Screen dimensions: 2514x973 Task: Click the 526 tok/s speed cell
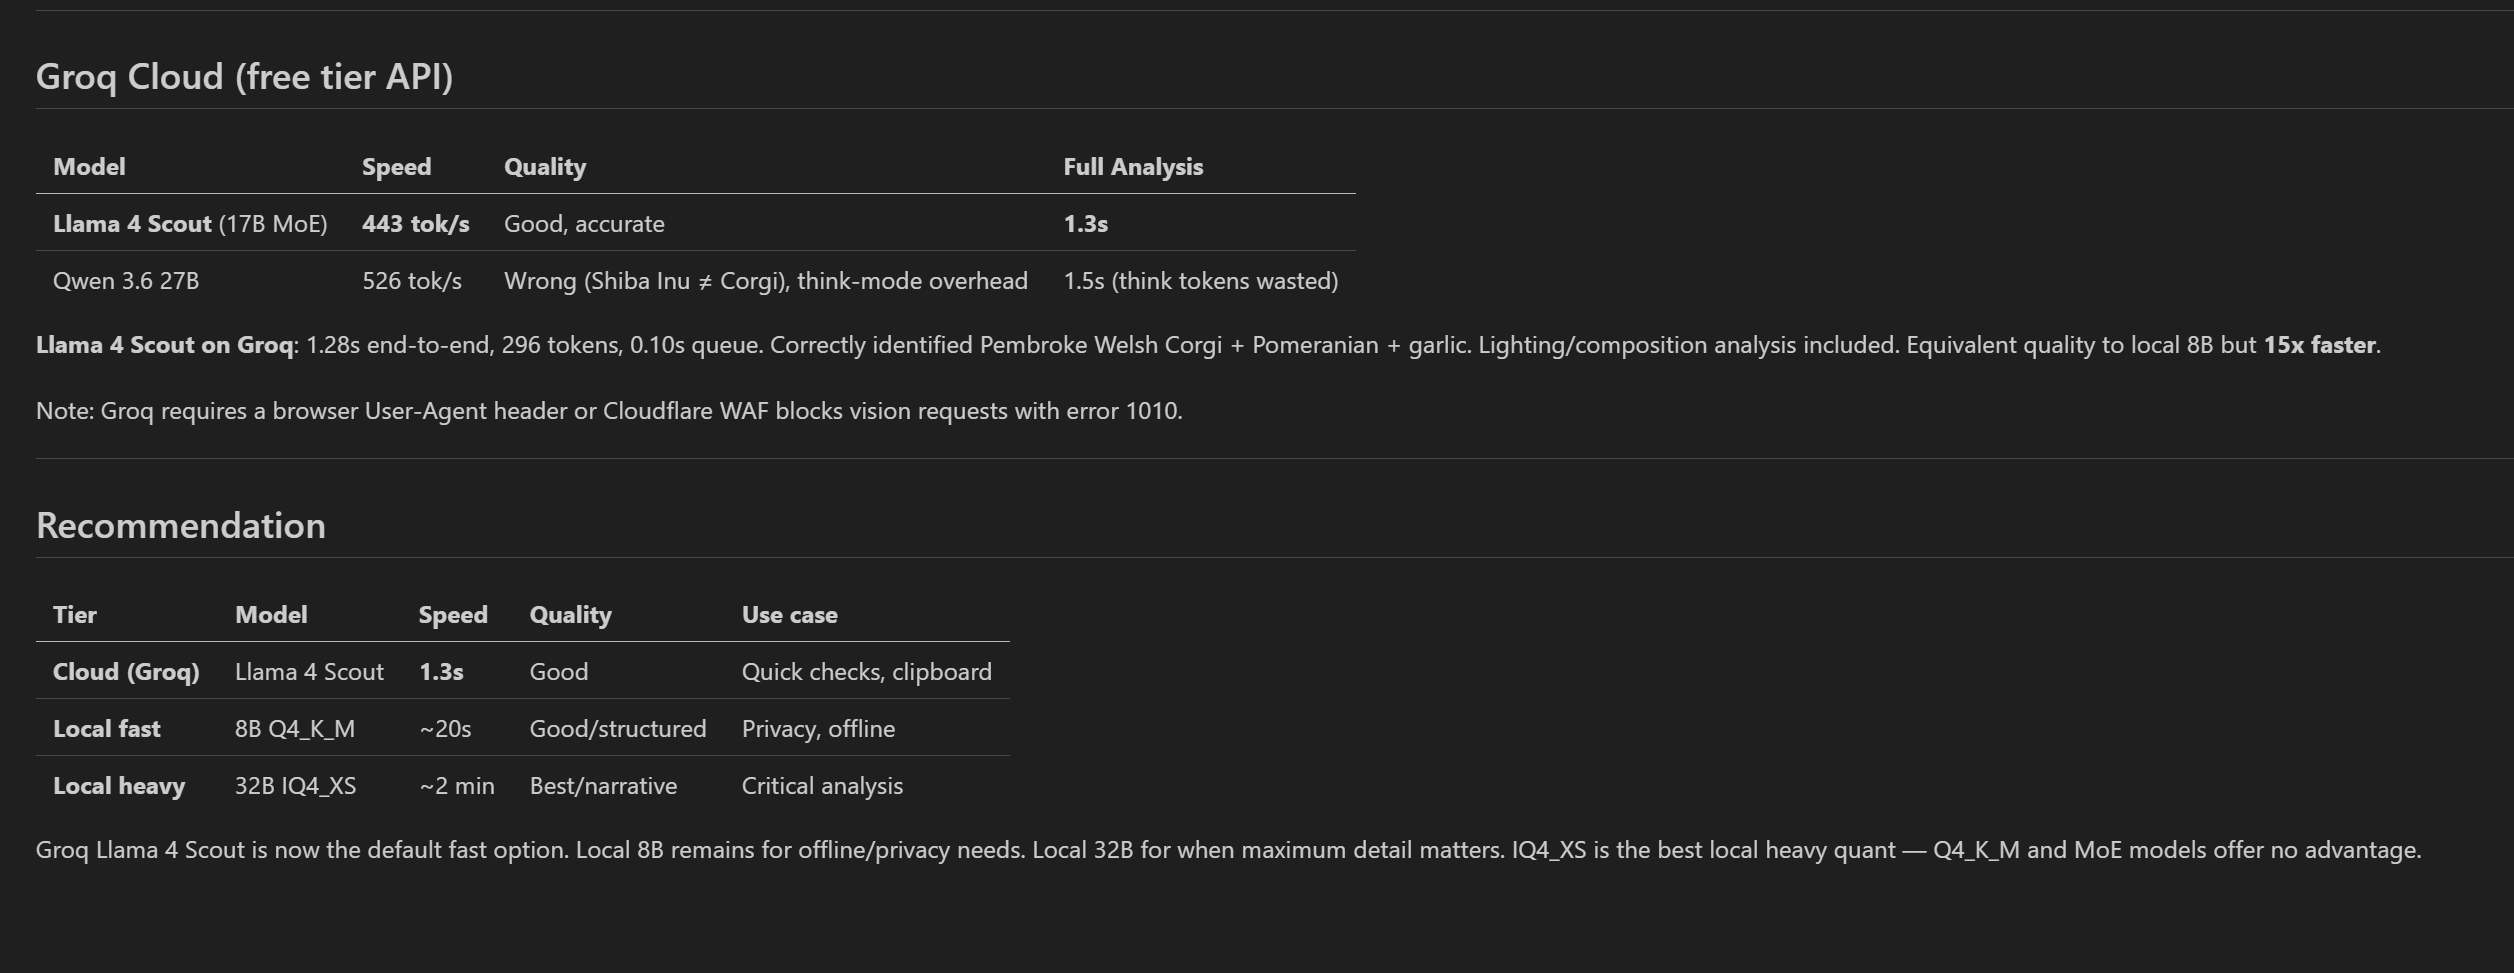point(412,281)
